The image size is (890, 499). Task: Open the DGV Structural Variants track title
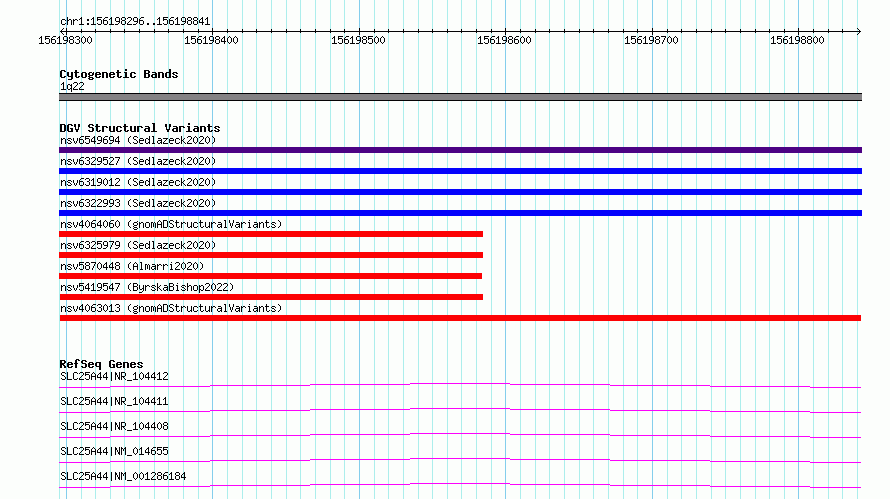140,128
